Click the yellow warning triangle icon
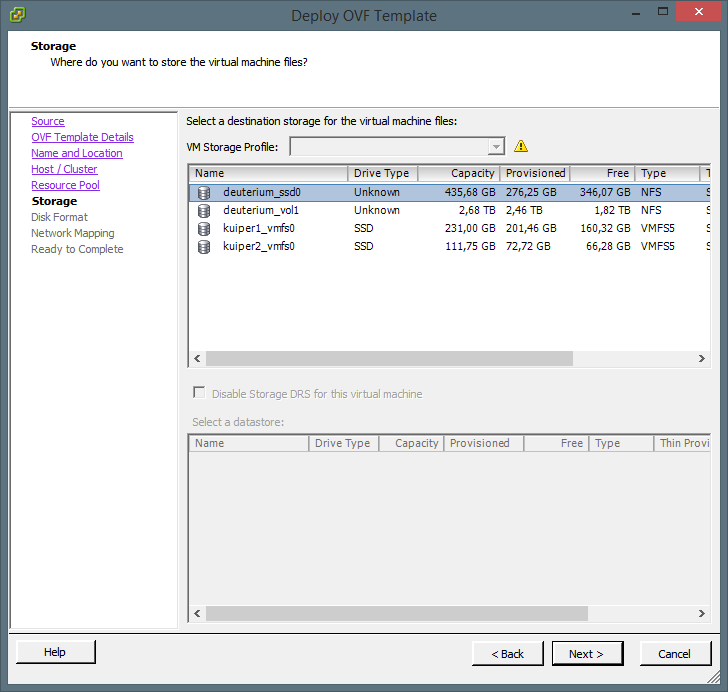 (521, 146)
